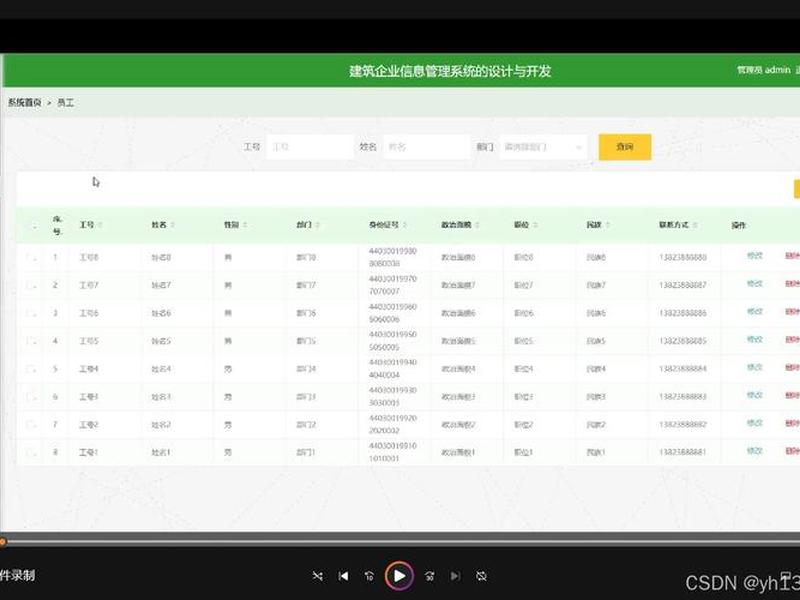The width and height of the screenshot is (800, 600).
Task: Click 修改 edit link for 工号4 row
Action: (755, 367)
